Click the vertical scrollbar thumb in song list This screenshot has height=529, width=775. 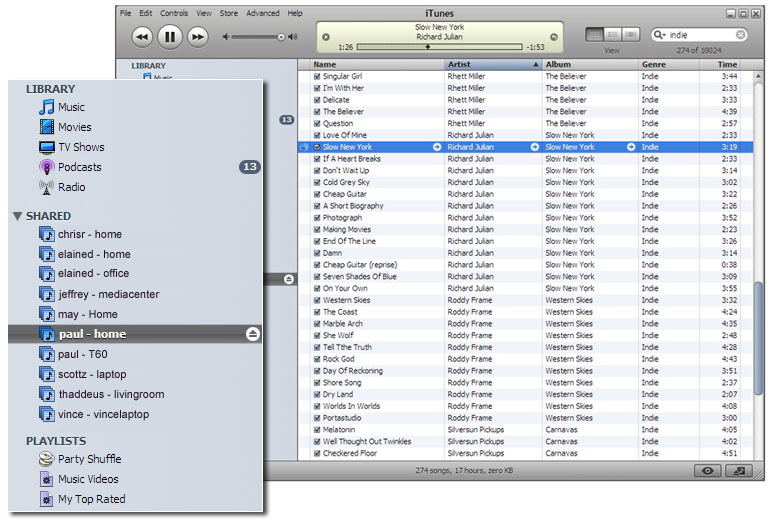(x=758, y=339)
